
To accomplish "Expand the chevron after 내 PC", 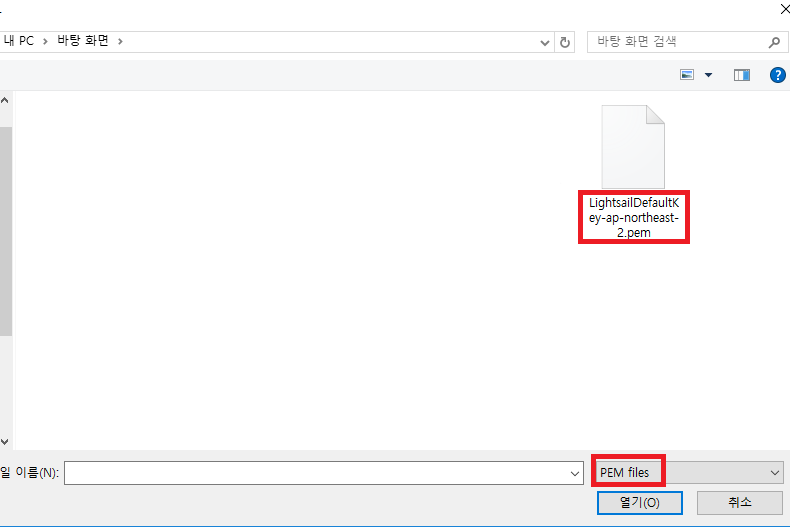I will tap(45, 41).
